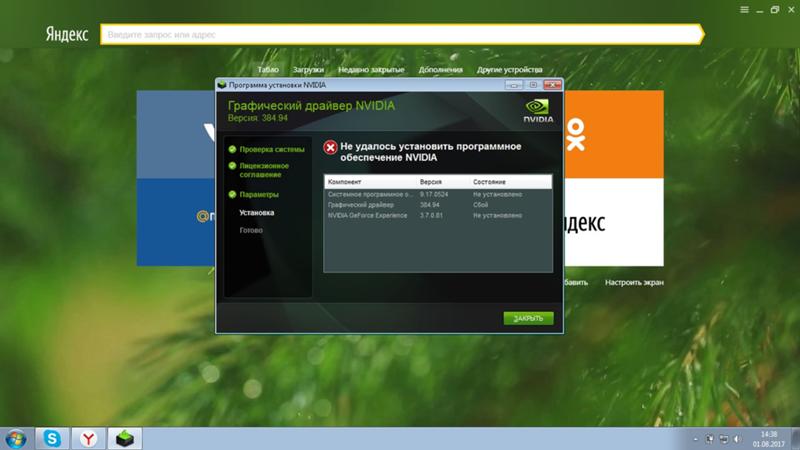This screenshot has height=450, width=800.
Task: Open the Odnoklassniki orange tile
Action: (614, 134)
